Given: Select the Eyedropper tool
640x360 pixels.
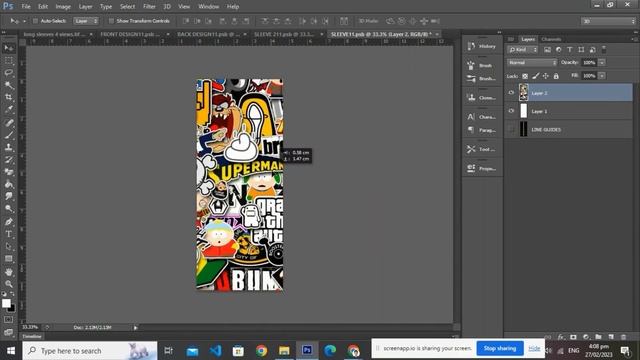Looking at the screenshot, I should point(9,109).
